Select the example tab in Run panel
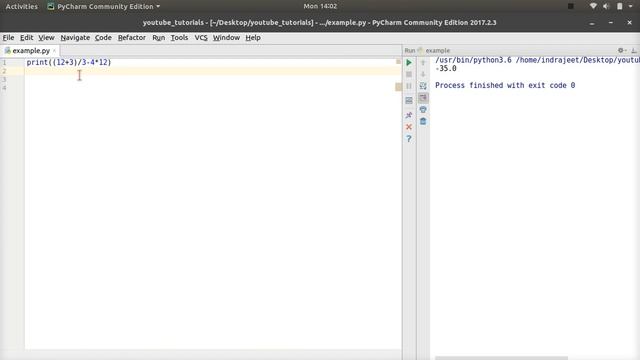Screen dimensions: 640x360 point(434,51)
